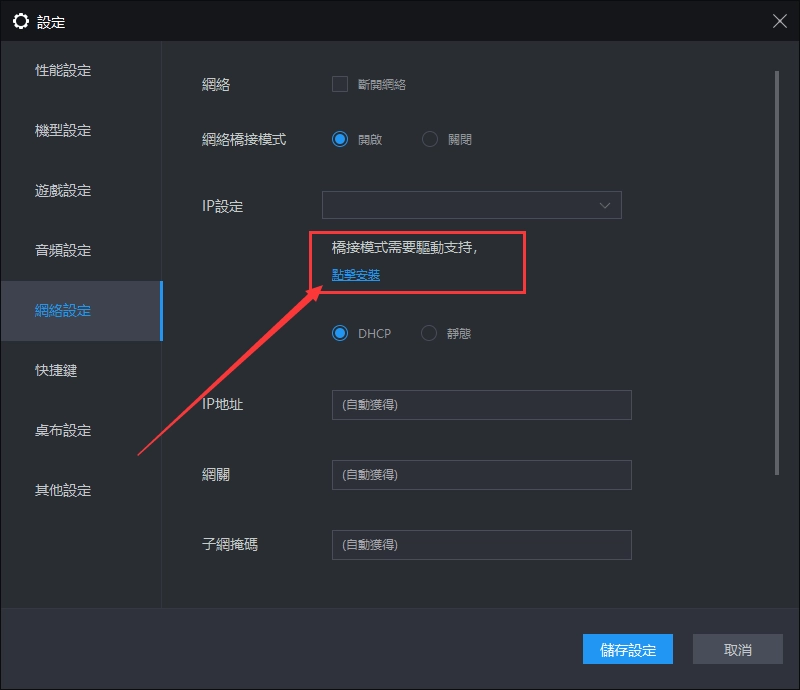Enable the 斷開網絡 checkbox
This screenshot has width=800, height=690.
(x=340, y=84)
